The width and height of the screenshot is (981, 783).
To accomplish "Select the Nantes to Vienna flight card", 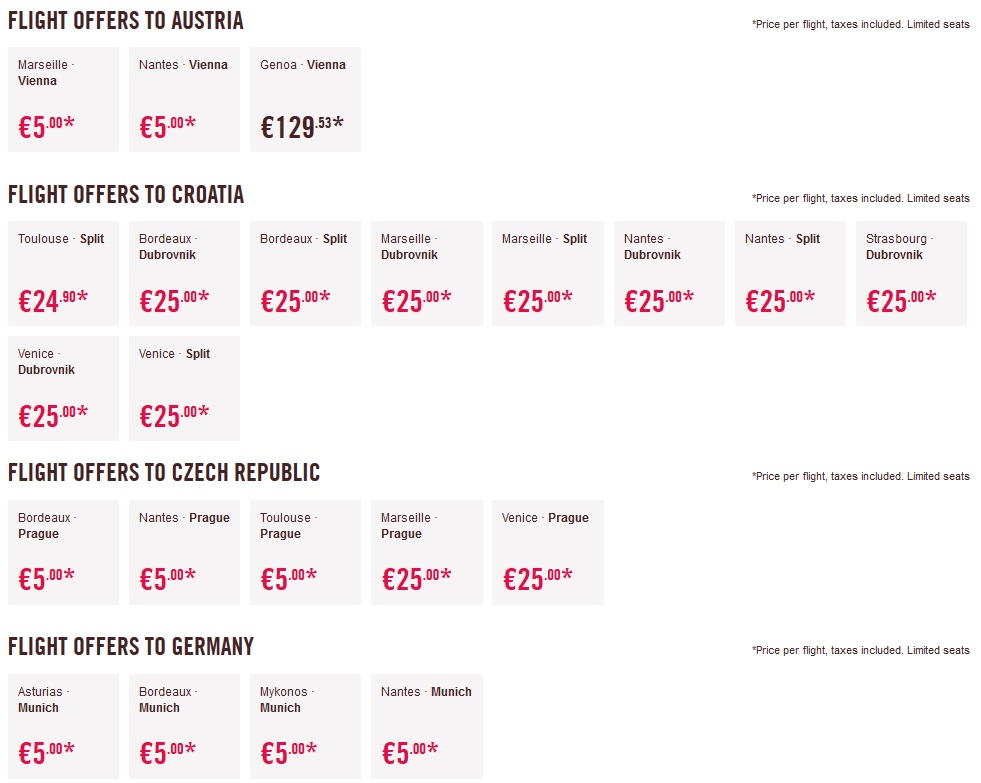I will click(x=184, y=99).
